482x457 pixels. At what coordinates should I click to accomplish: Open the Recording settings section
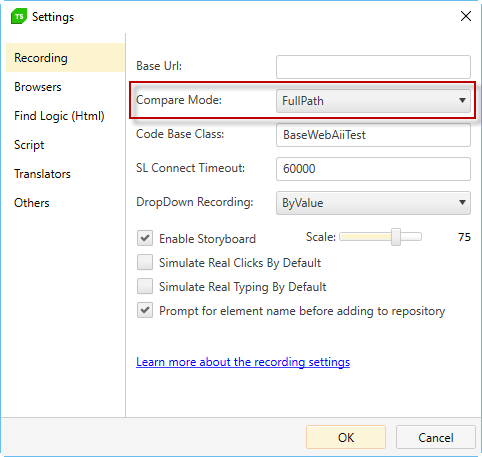[65, 58]
